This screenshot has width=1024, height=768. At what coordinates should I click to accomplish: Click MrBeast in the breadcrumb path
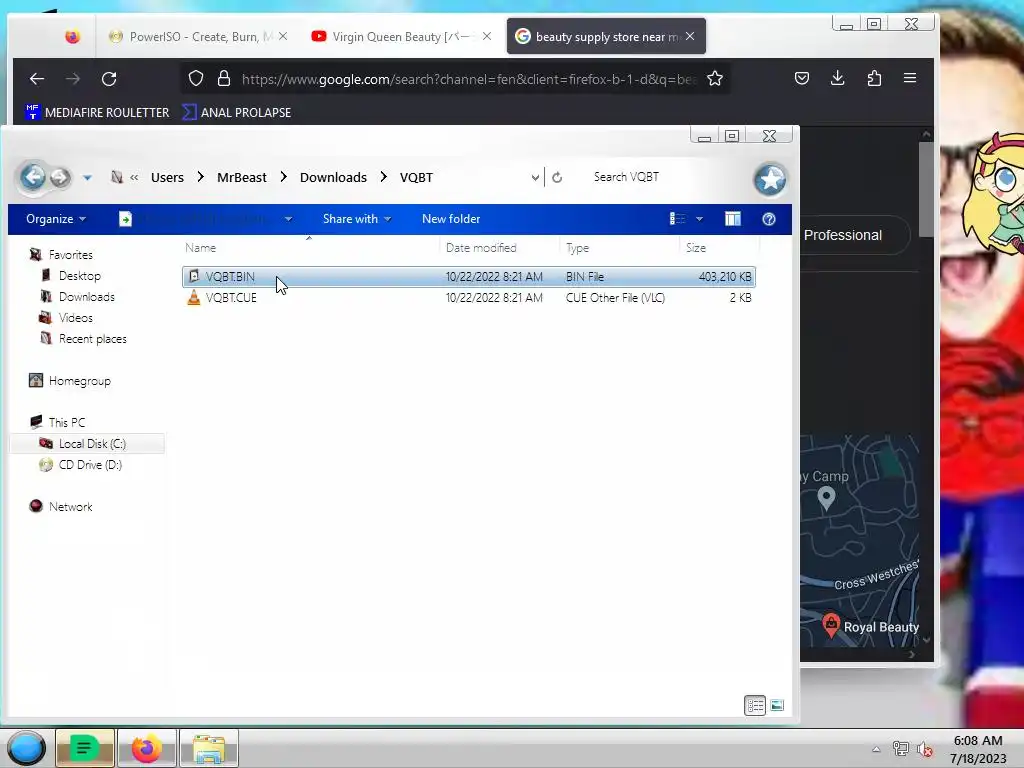(x=242, y=178)
